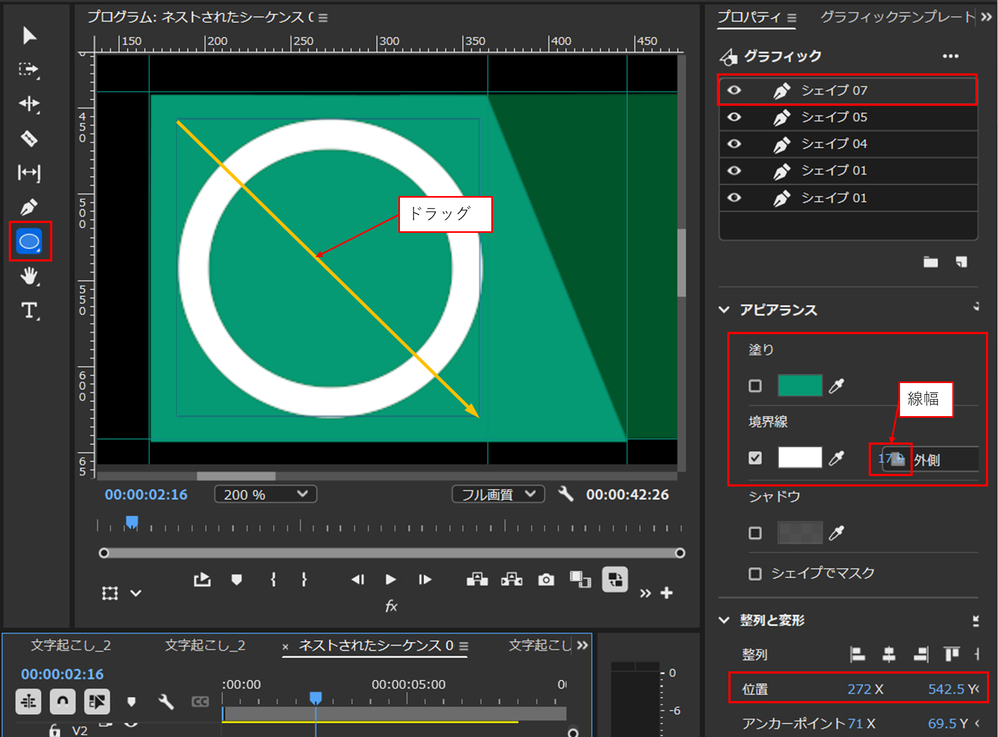Select the Ellipse shape tool

[29, 242]
